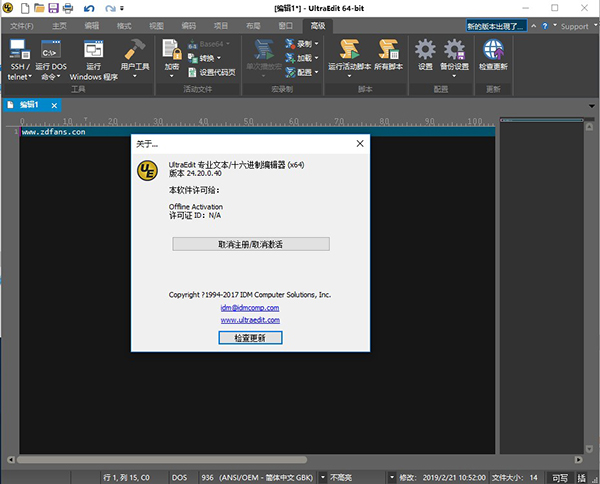
Task: Click the encrypt file lock icon
Action: [x=172, y=49]
